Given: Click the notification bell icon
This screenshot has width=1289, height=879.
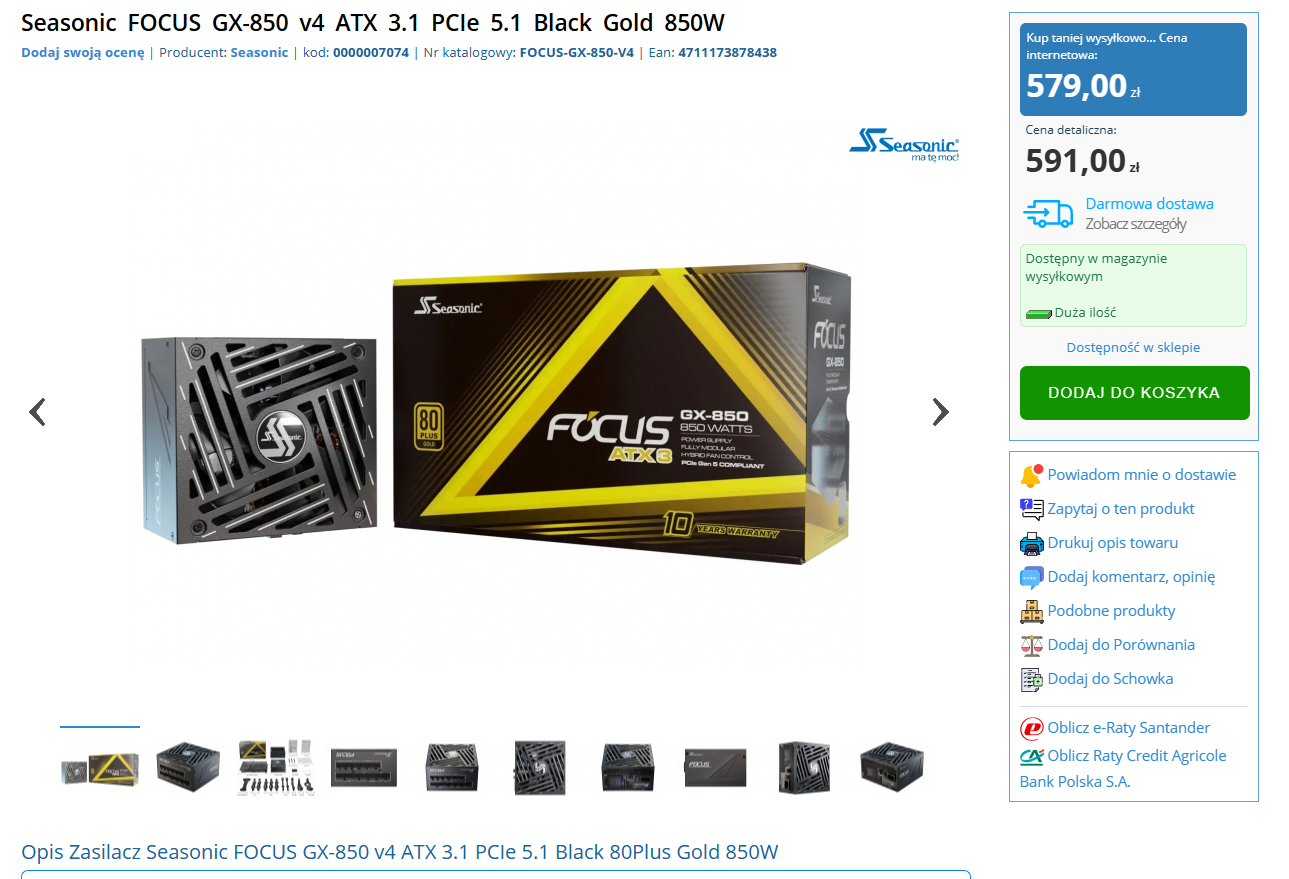Looking at the screenshot, I should [x=1032, y=475].
